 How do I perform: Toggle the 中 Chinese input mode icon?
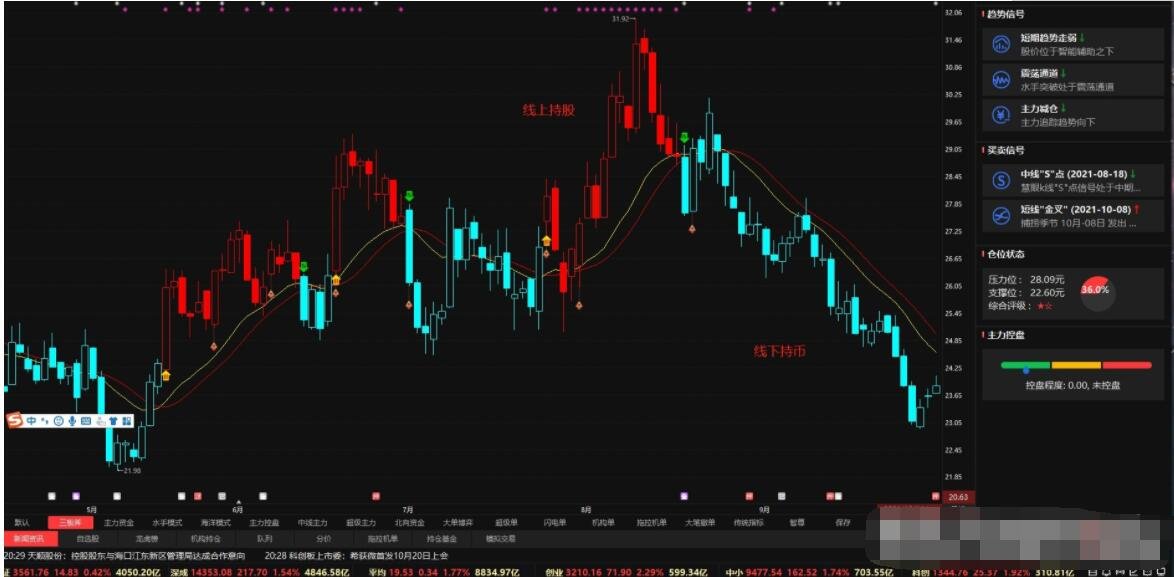31,421
